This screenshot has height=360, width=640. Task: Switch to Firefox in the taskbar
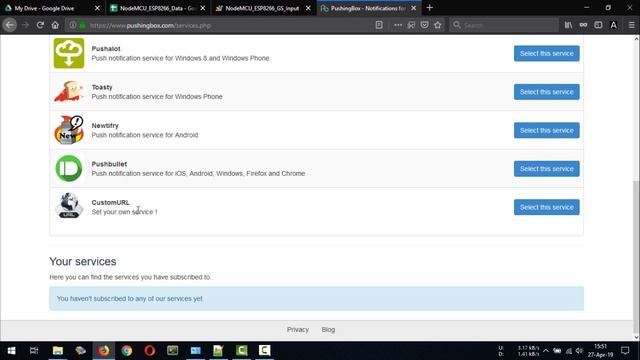click(104, 350)
